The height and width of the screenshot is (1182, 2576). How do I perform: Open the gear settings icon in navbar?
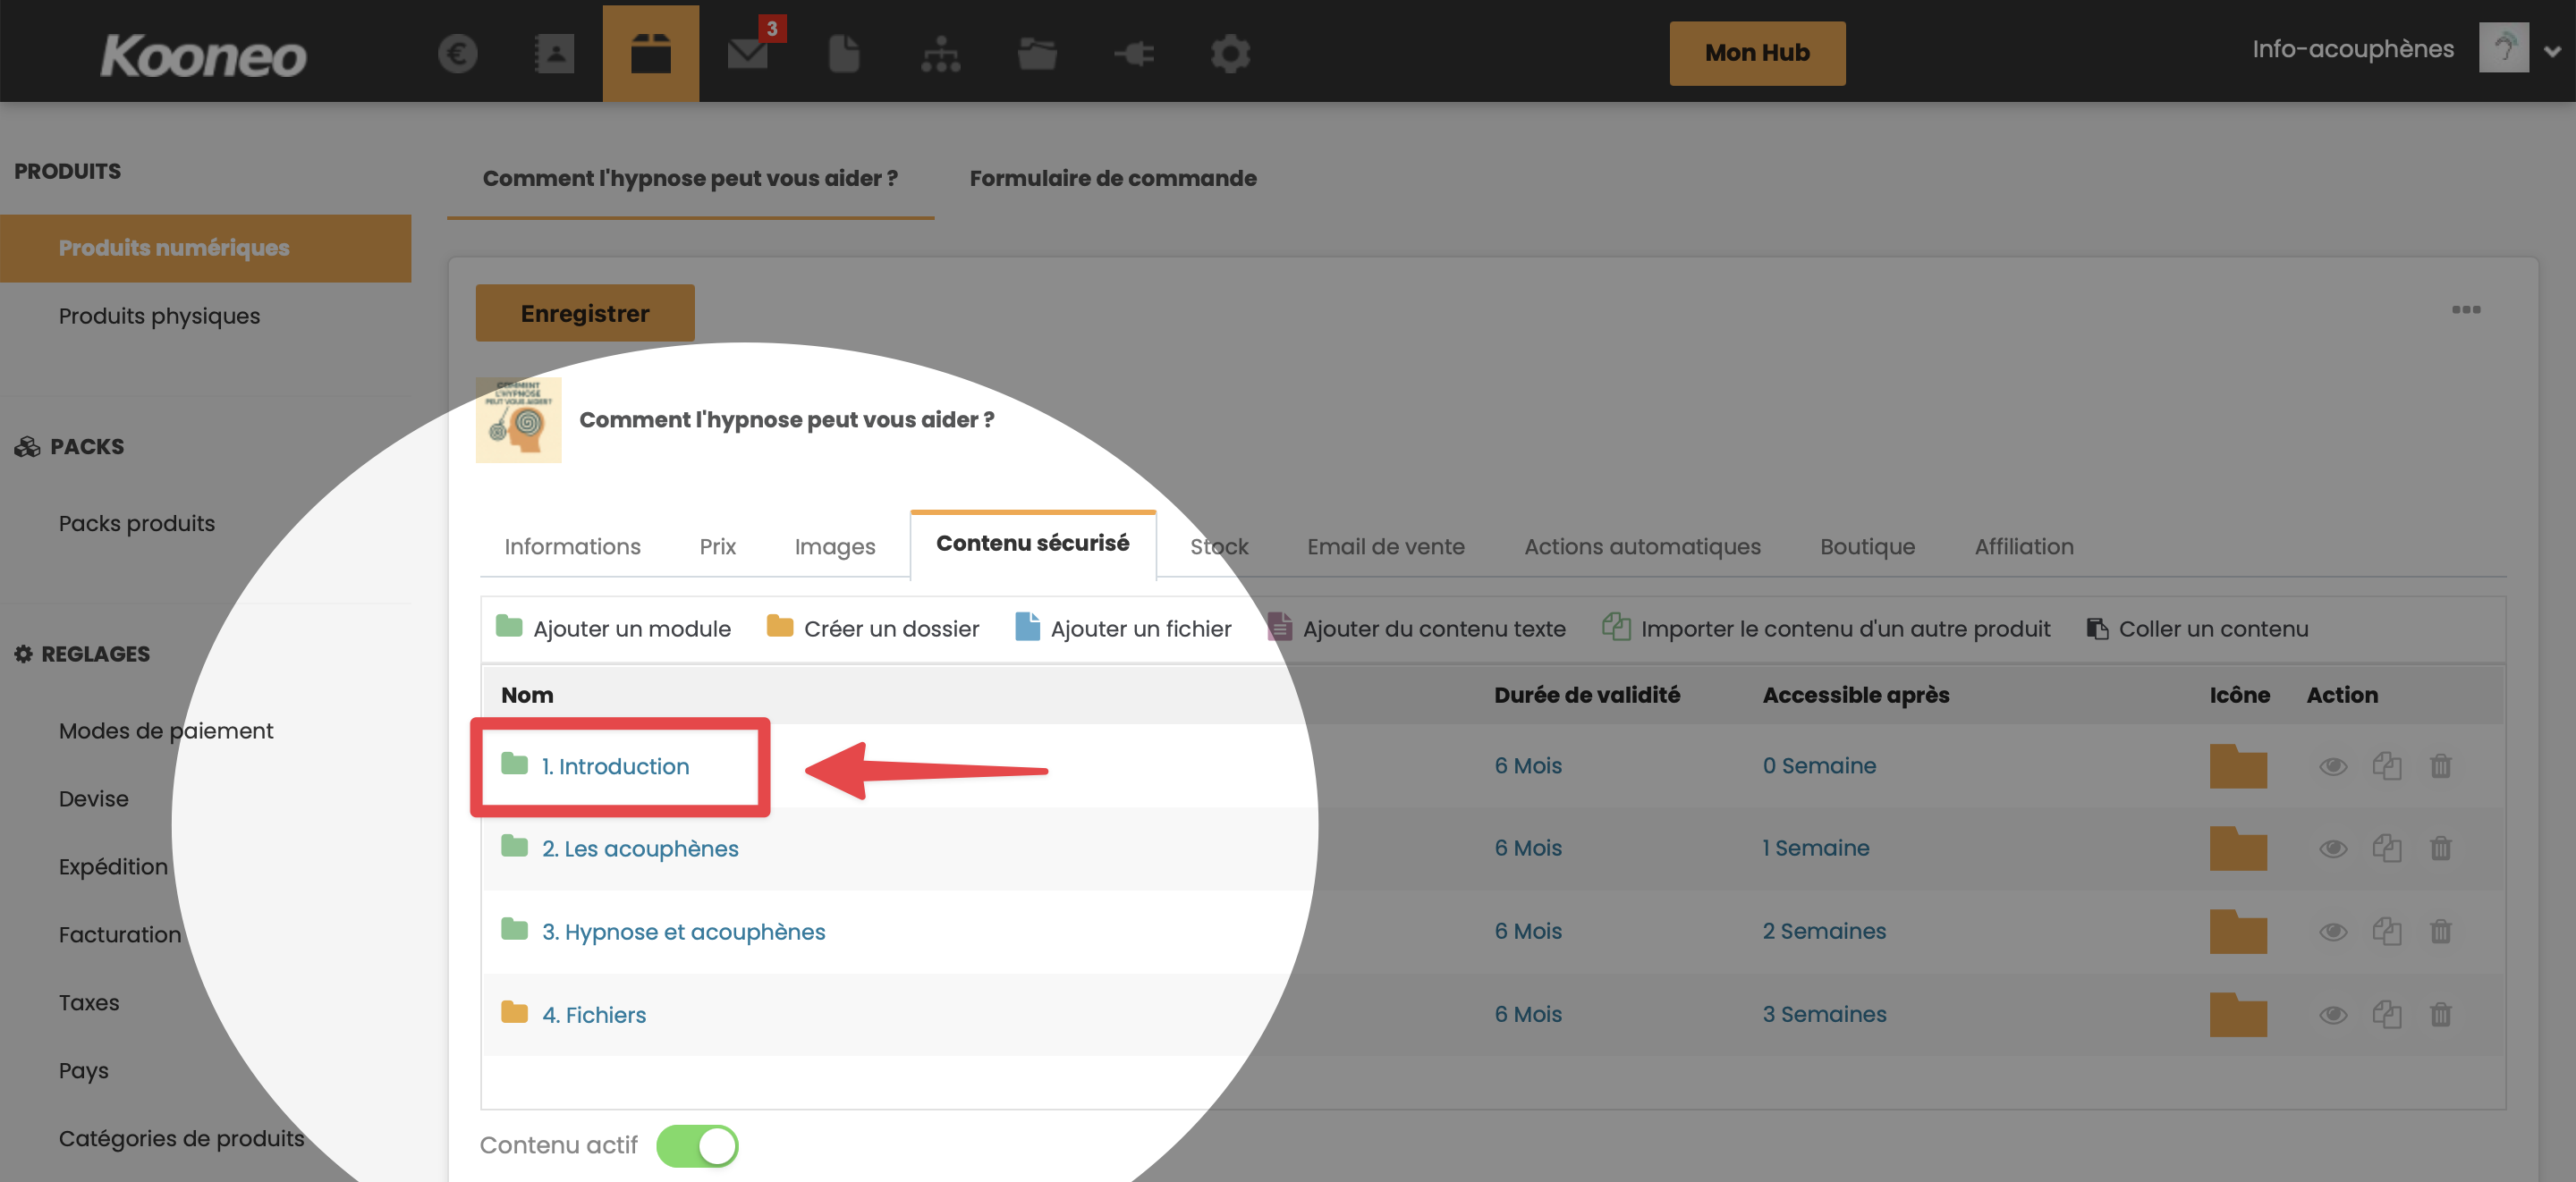pyautogui.click(x=1230, y=53)
